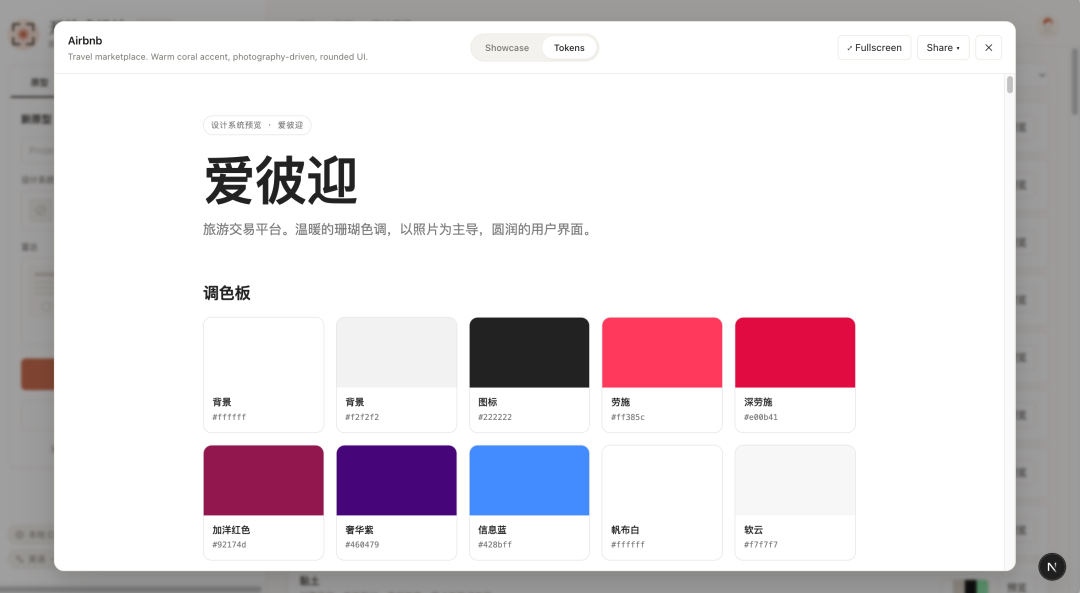Choose the #92174d 加洋红色 swatch
The image size is (1080, 593).
263,502
